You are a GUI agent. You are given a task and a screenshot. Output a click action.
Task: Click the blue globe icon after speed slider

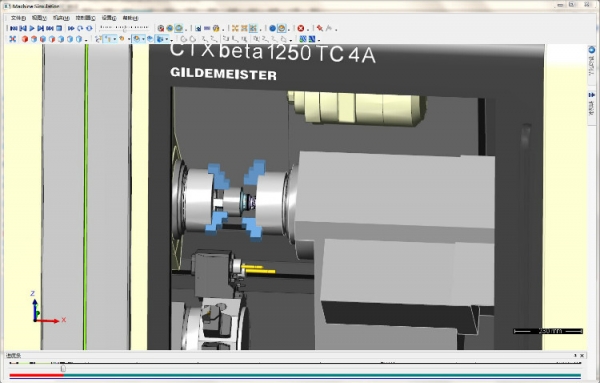coord(170,28)
